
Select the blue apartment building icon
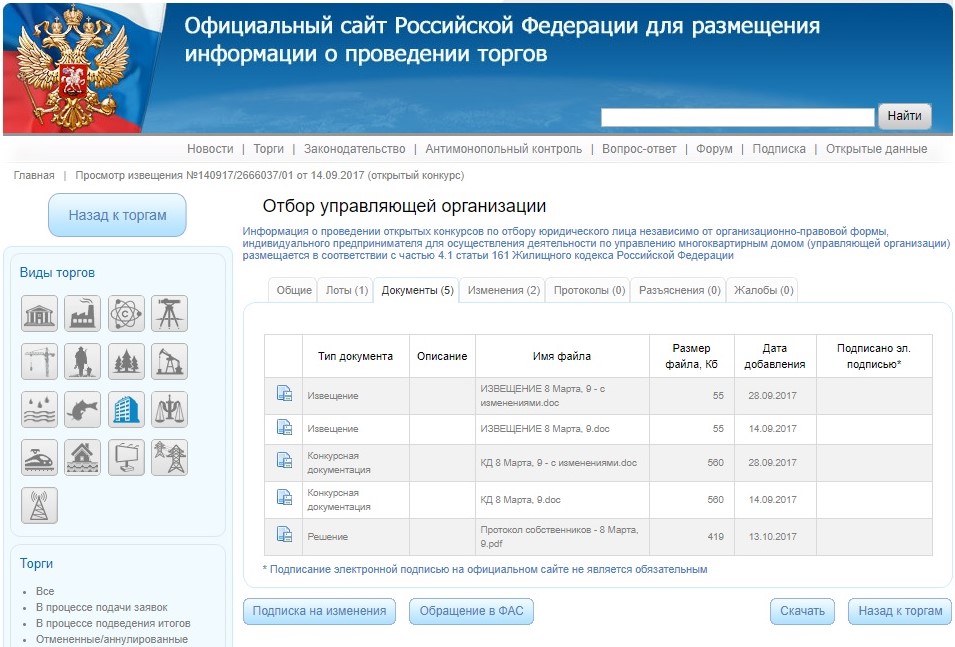click(x=126, y=409)
